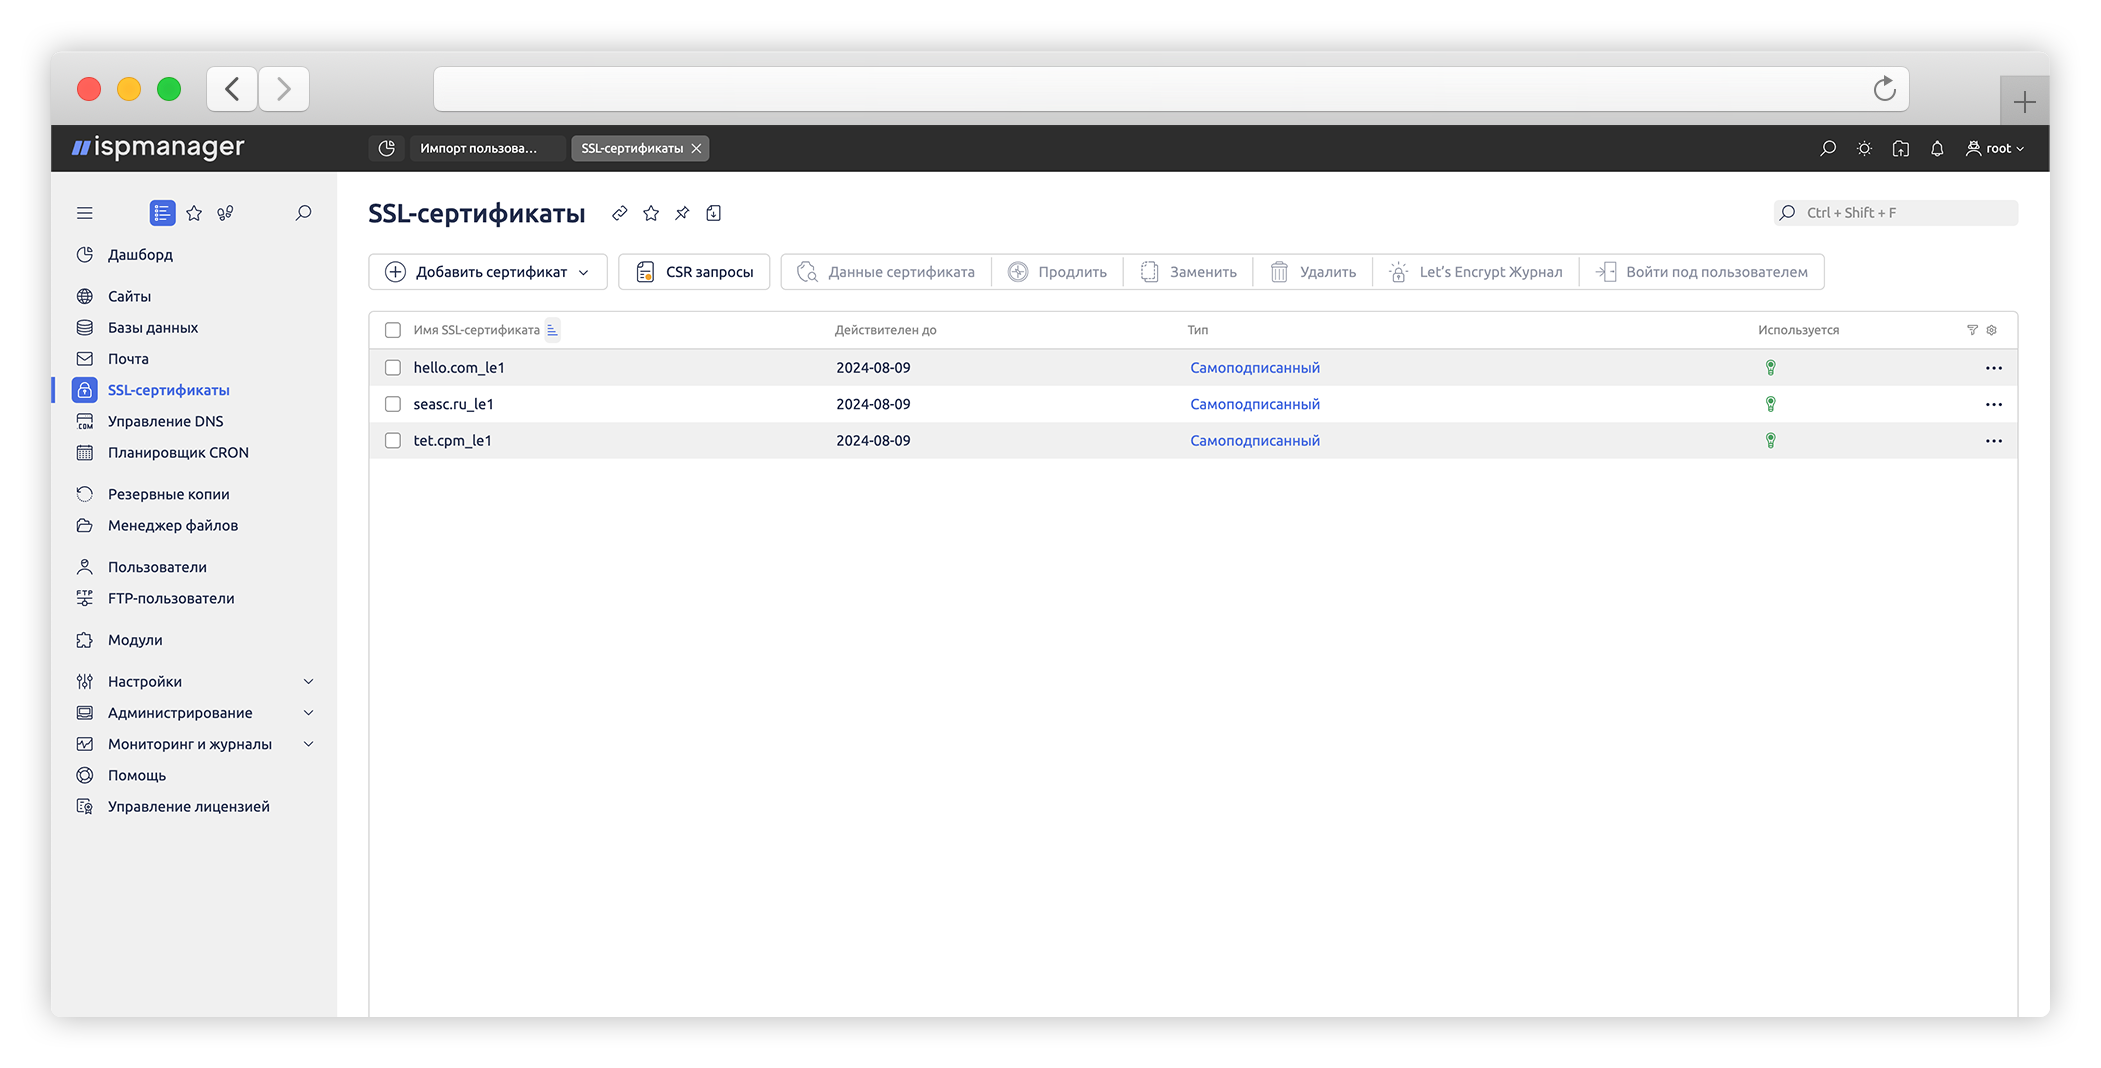
Task: Click Данные сертификата button
Action: coord(886,272)
